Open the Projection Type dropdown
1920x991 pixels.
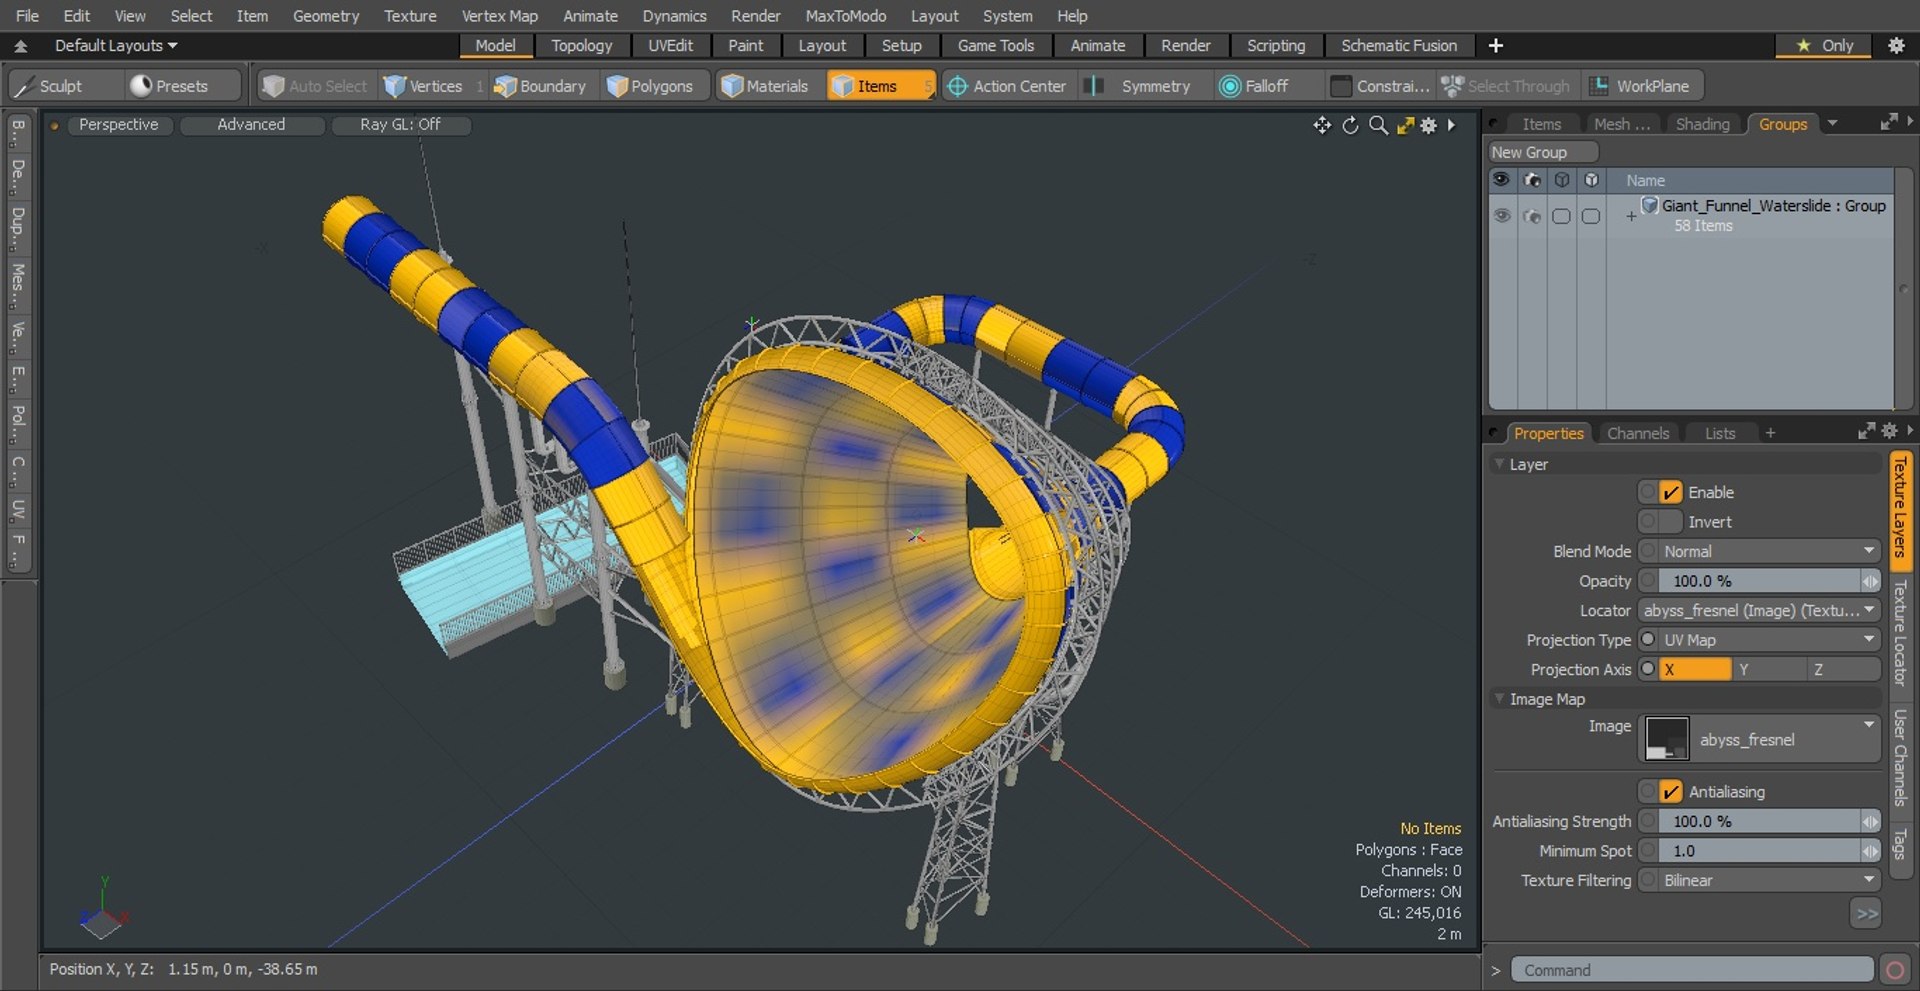click(1769, 640)
